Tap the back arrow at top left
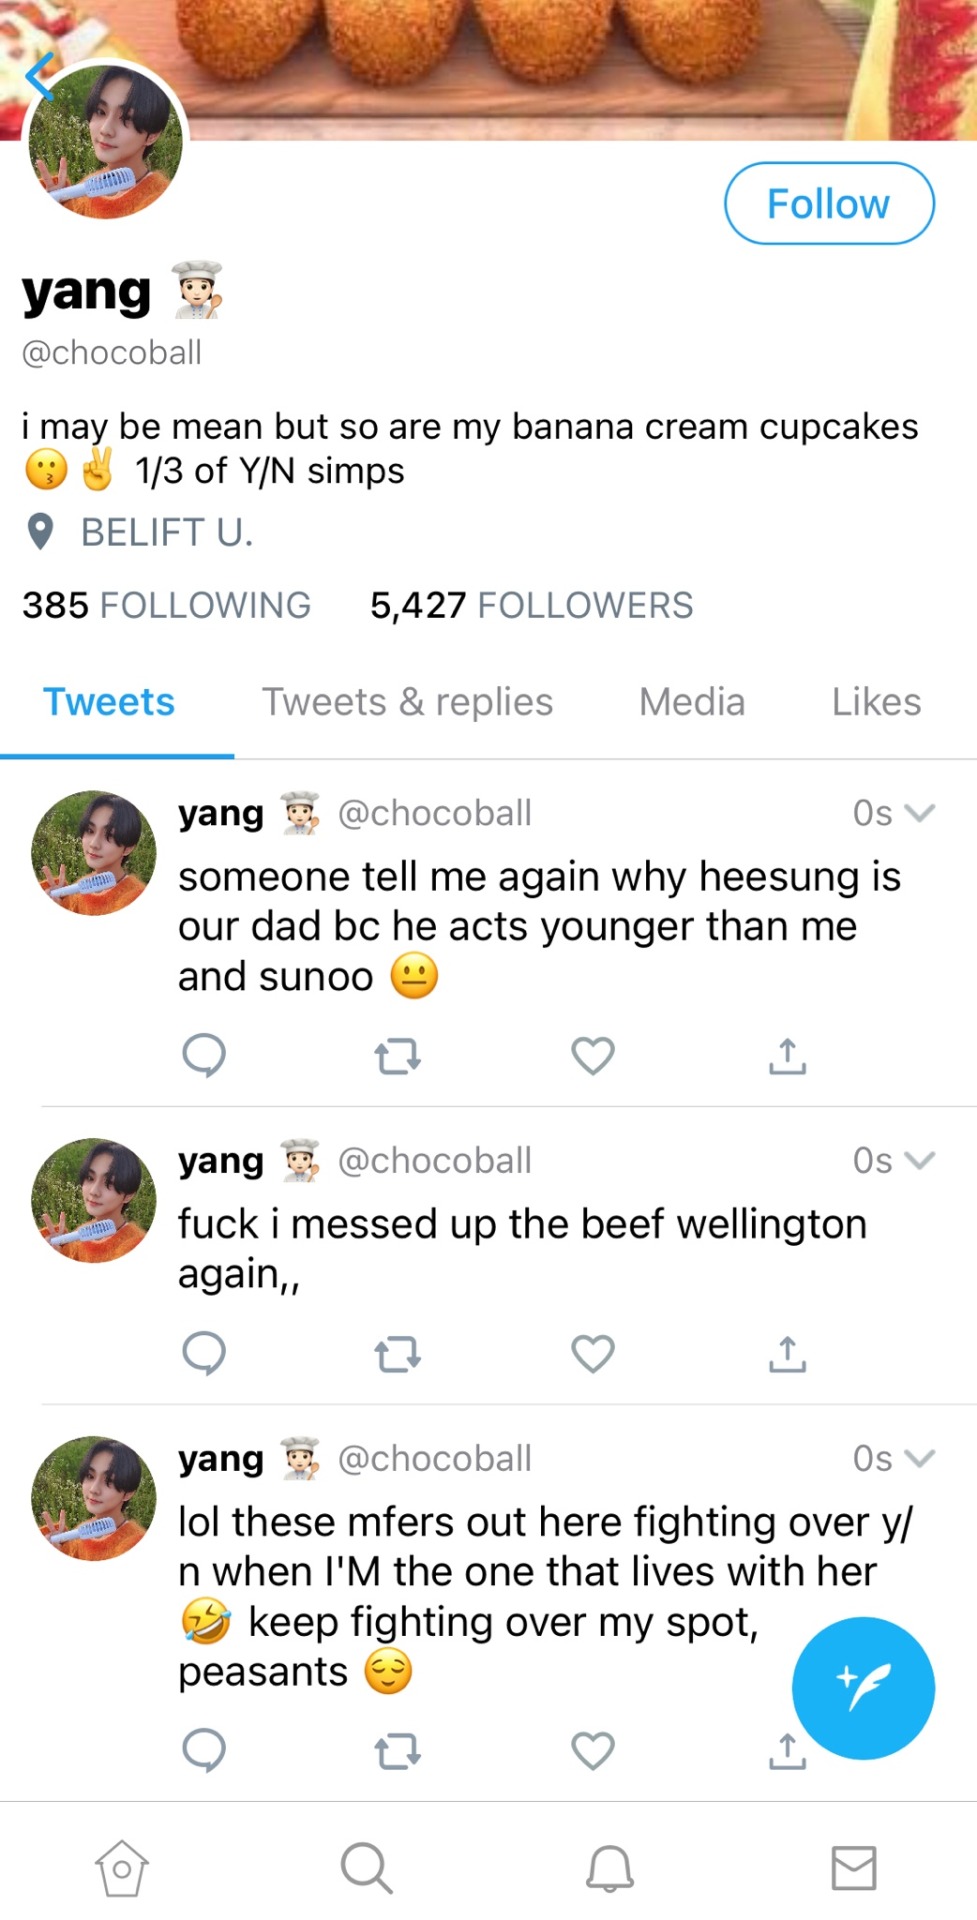This screenshot has height=1920, width=977. click(40, 77)
